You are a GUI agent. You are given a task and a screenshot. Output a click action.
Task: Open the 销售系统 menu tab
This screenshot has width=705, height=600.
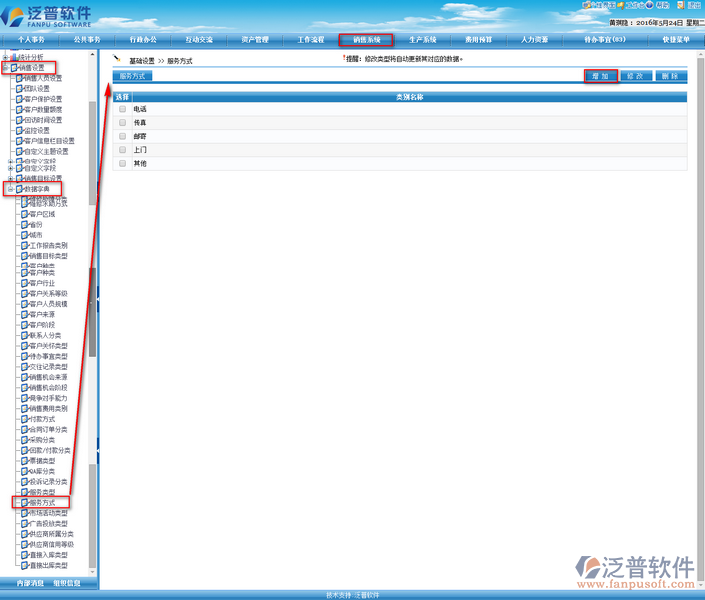(x=365, y=40)
